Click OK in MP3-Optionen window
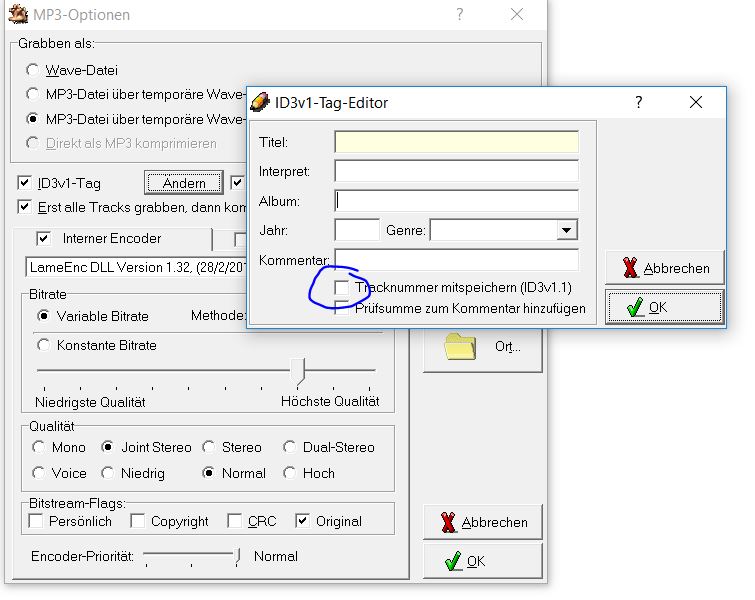Screen dimensions: 755x600 tap(482, 561)
